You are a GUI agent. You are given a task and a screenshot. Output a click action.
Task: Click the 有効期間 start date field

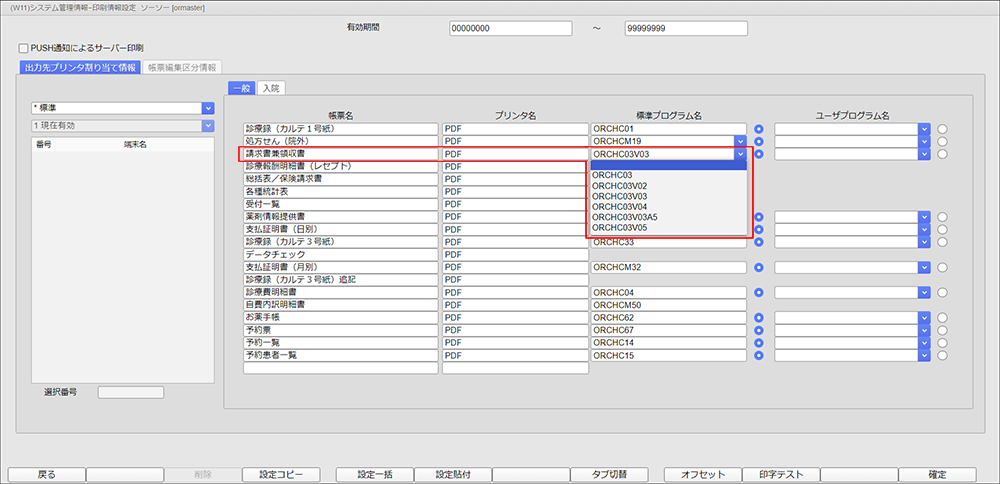509,29
